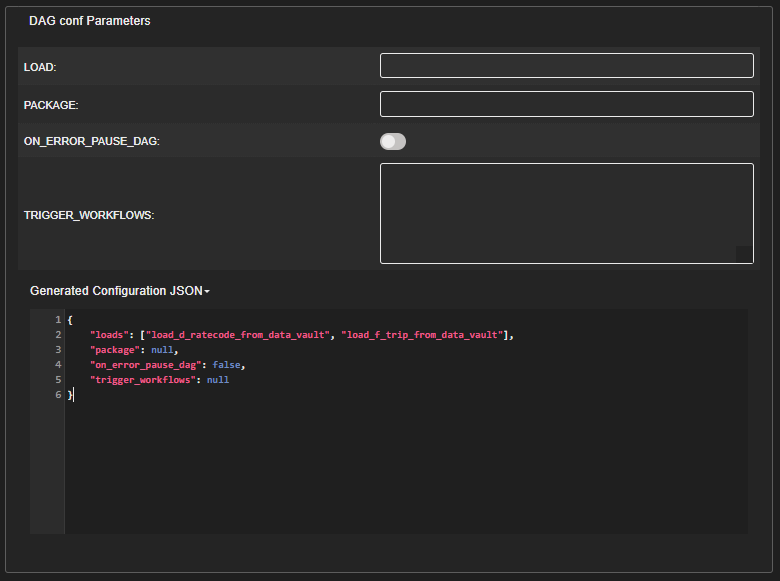Collapse the Generated Configuration JSON section

point(116,291)
